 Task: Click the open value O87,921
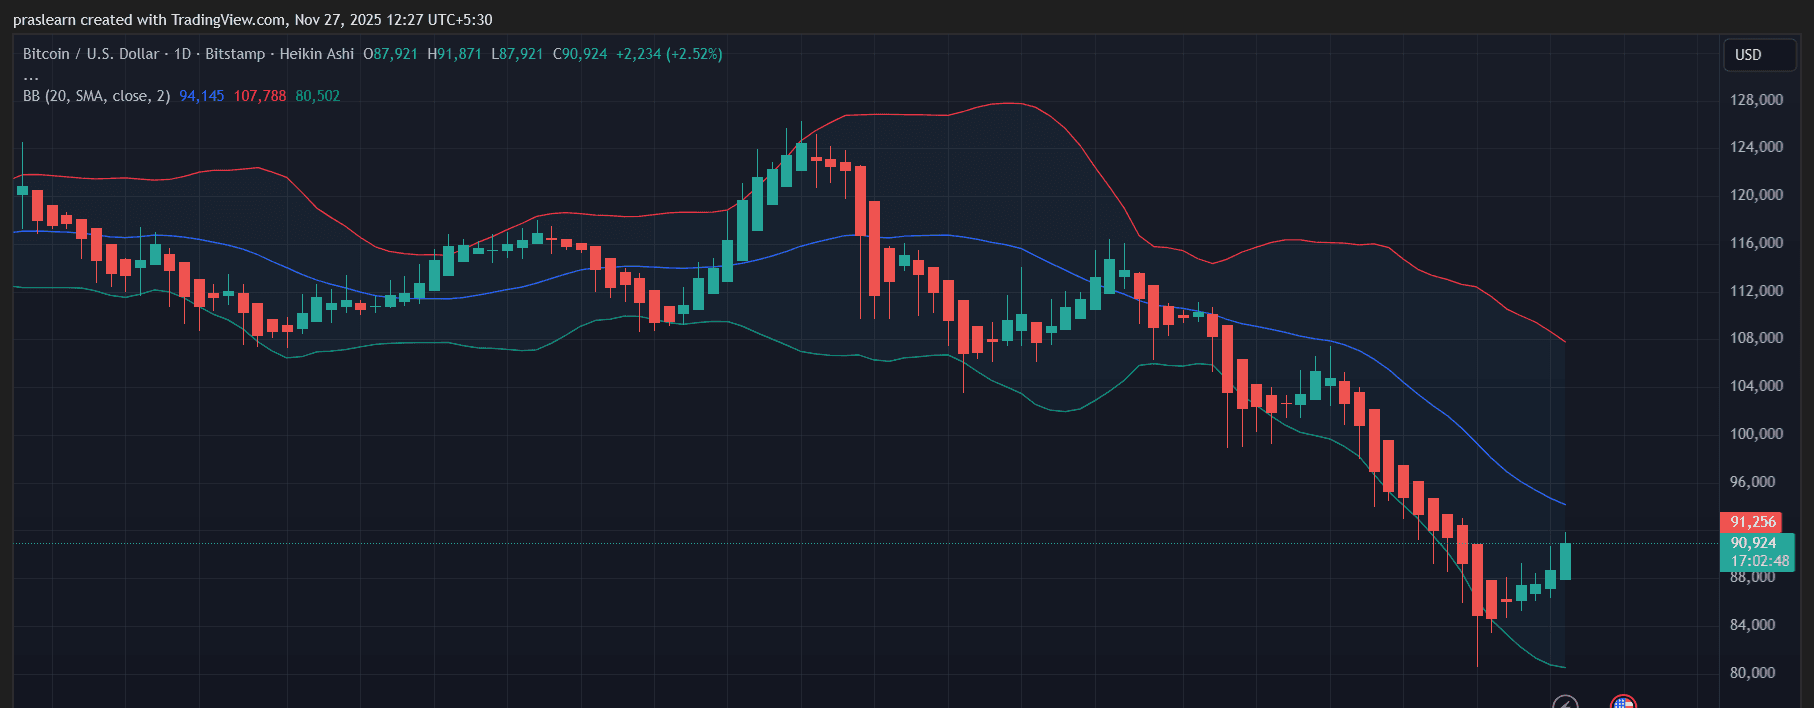point(390,54)
